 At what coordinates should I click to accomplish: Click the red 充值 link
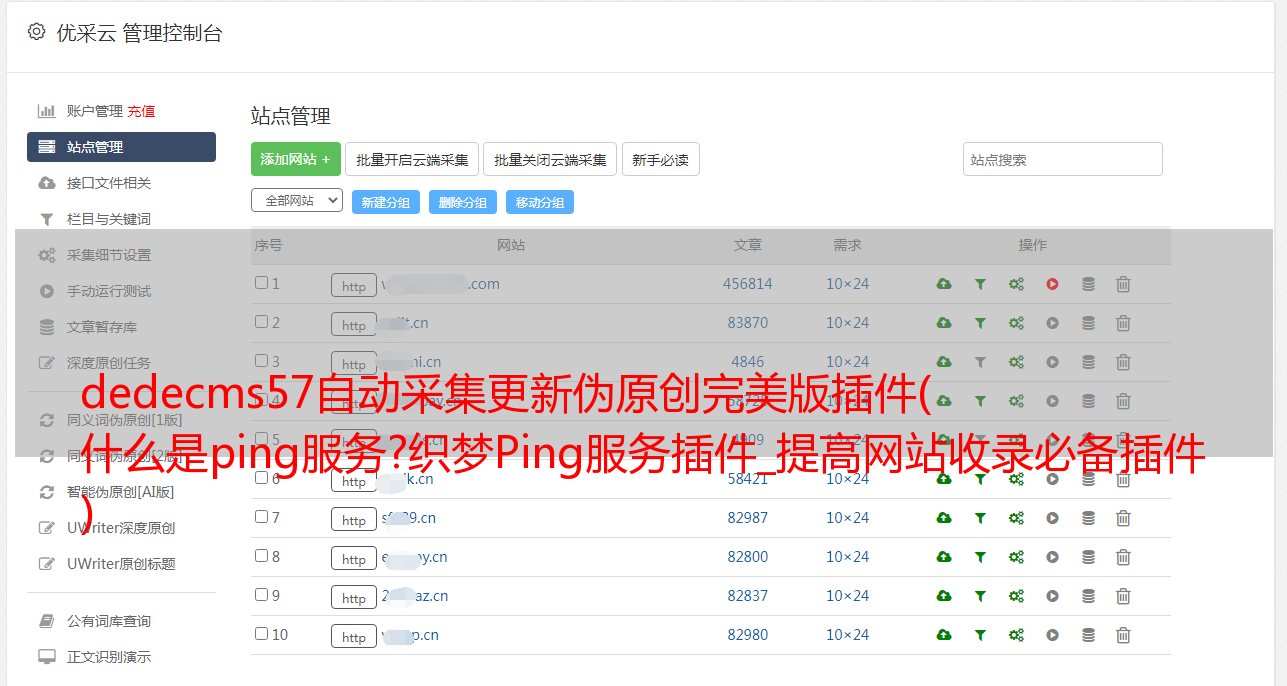[141, 111]
